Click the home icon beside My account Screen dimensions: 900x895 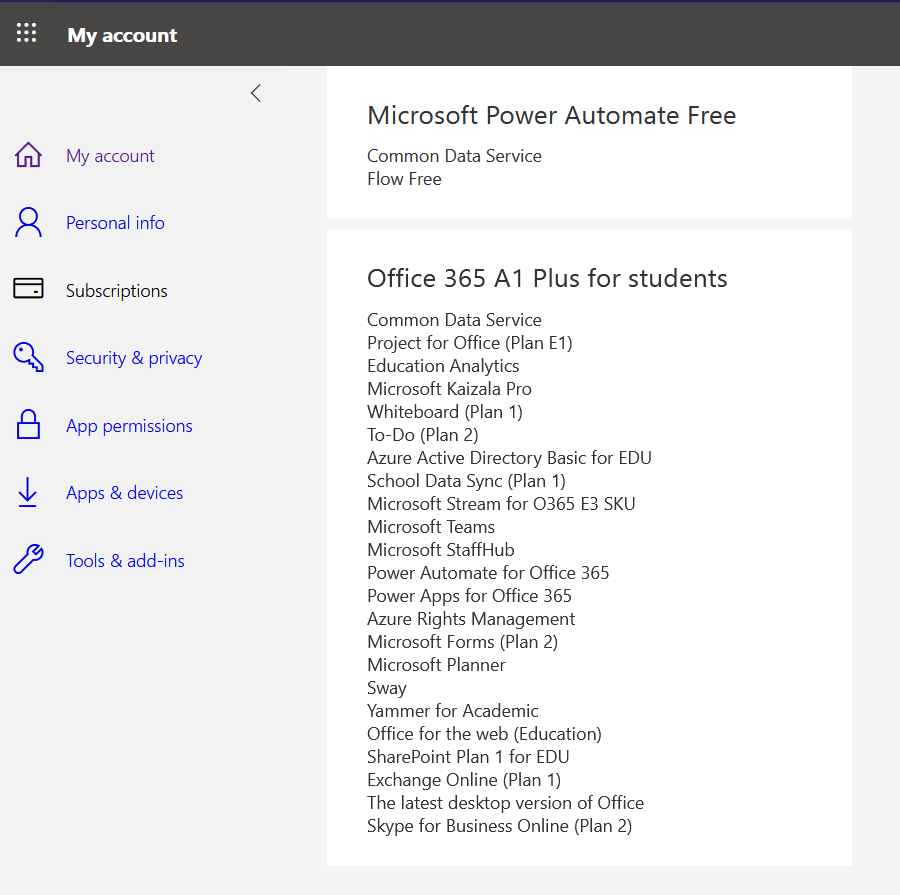pos(28,156)
